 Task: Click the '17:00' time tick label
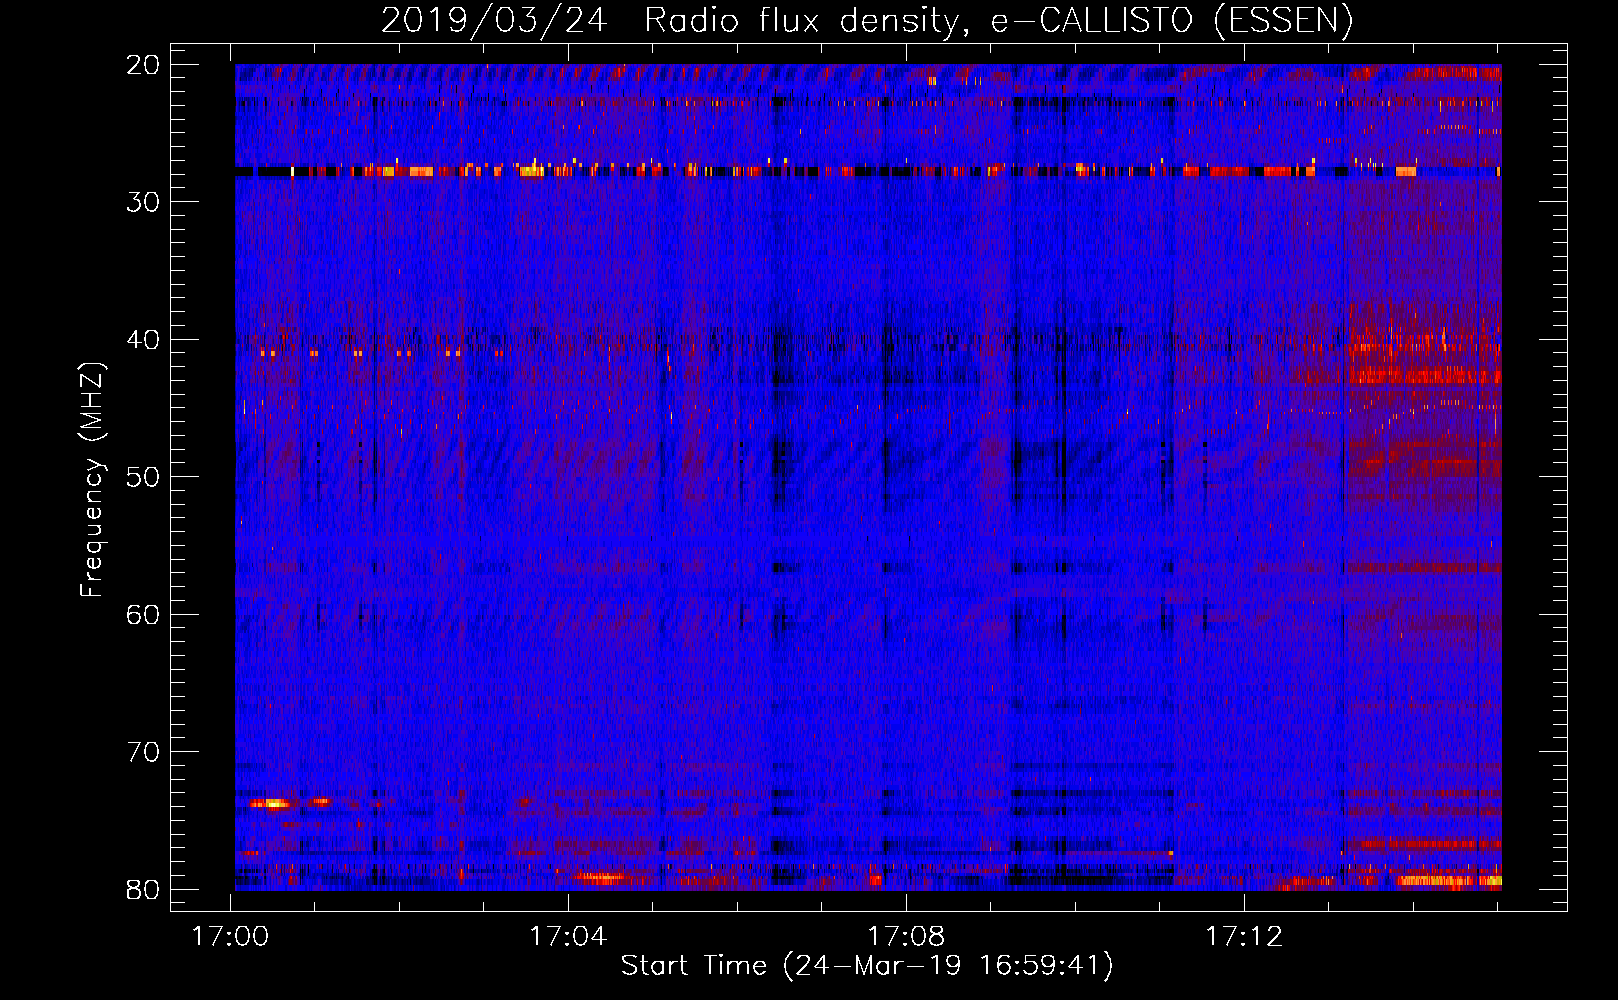click(231, 936)
